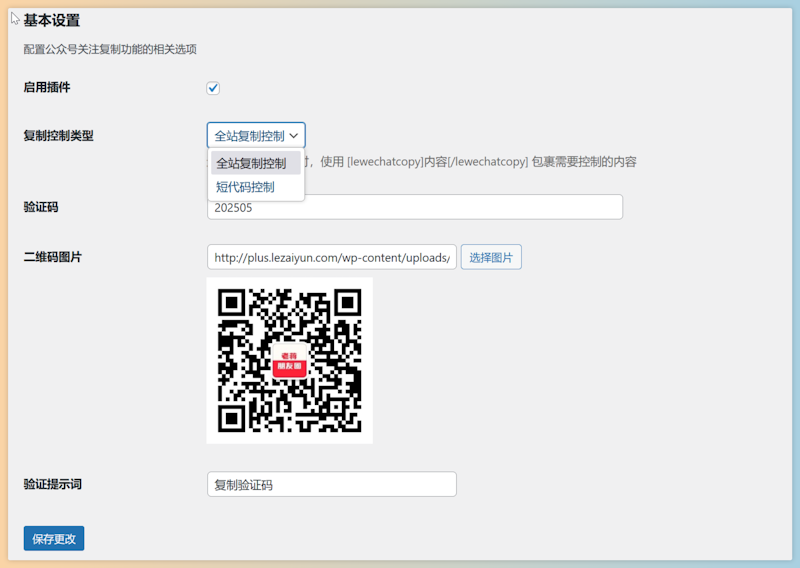This screenshot has height=568, width=800.
Task: Focus the 二维码图片 URL field
Action: coord(332,257)
